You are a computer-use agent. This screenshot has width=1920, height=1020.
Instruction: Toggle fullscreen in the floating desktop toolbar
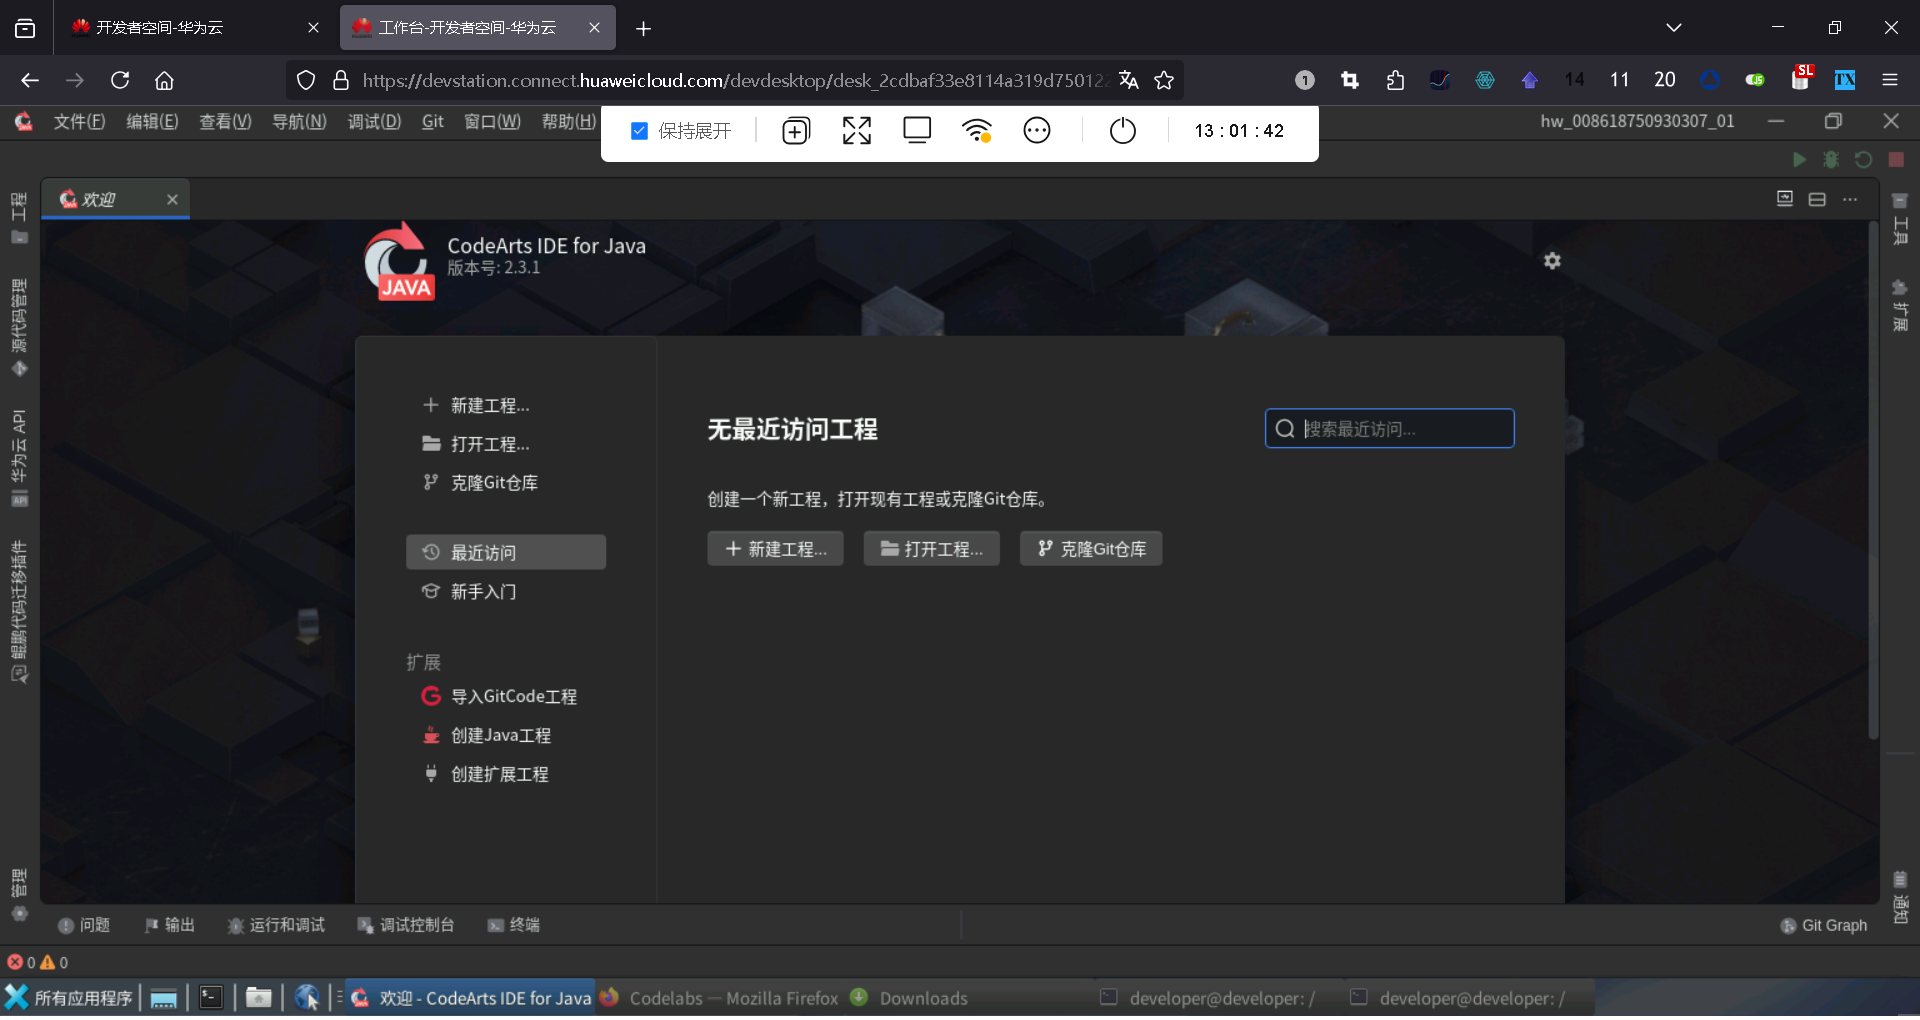pos(856,130)
